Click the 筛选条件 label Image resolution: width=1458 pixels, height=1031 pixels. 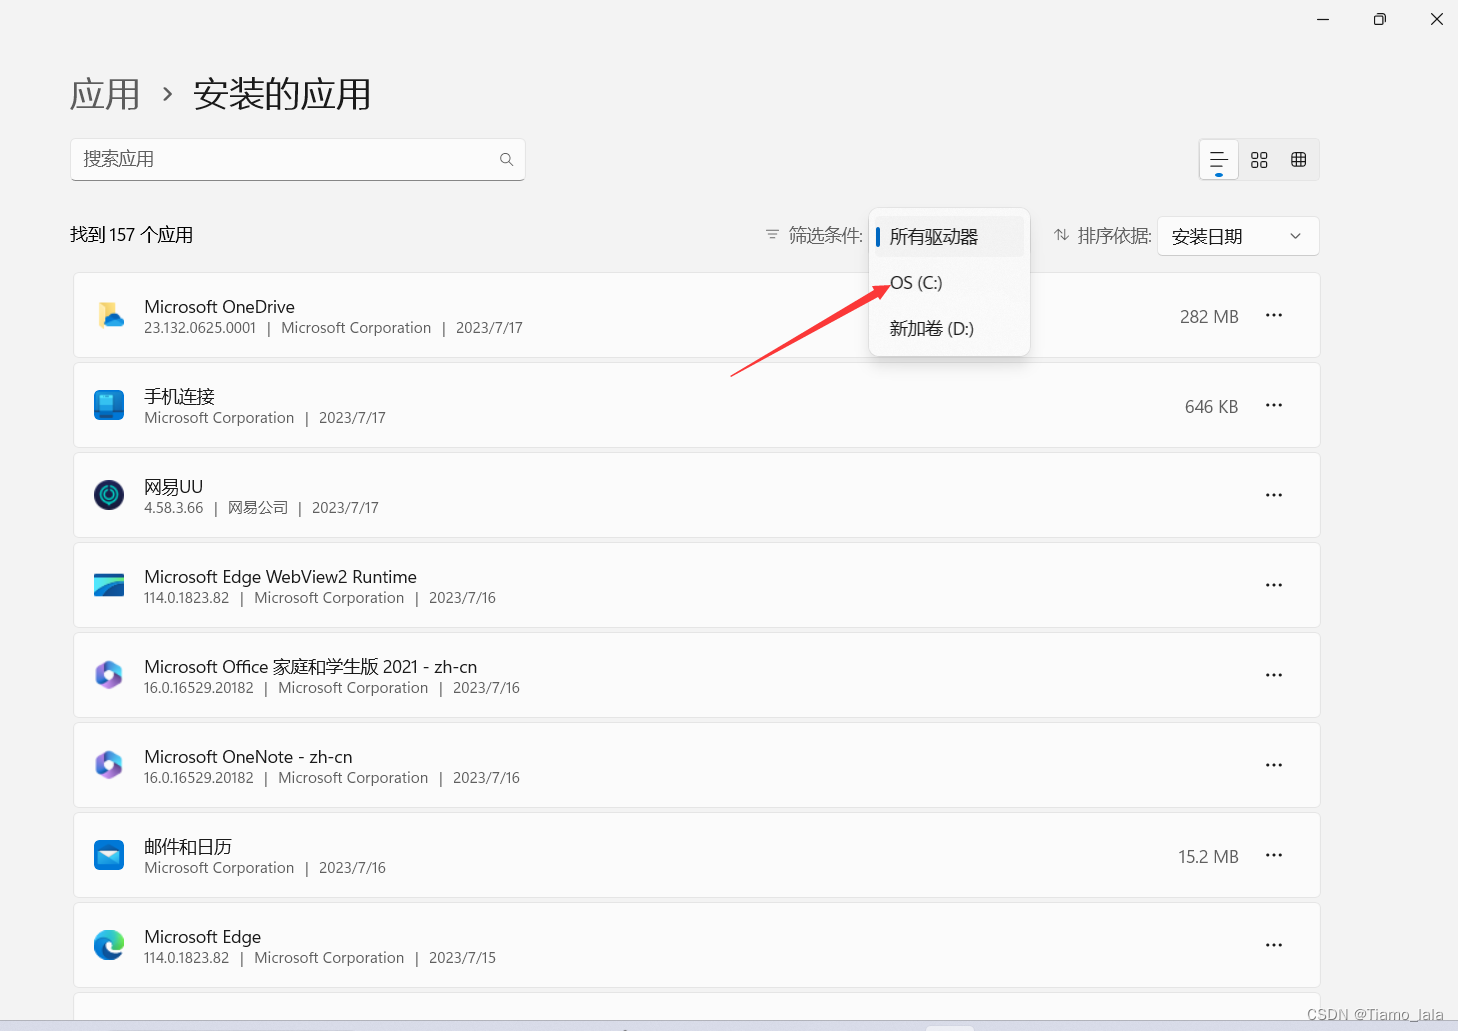click(x=826, y=235)
